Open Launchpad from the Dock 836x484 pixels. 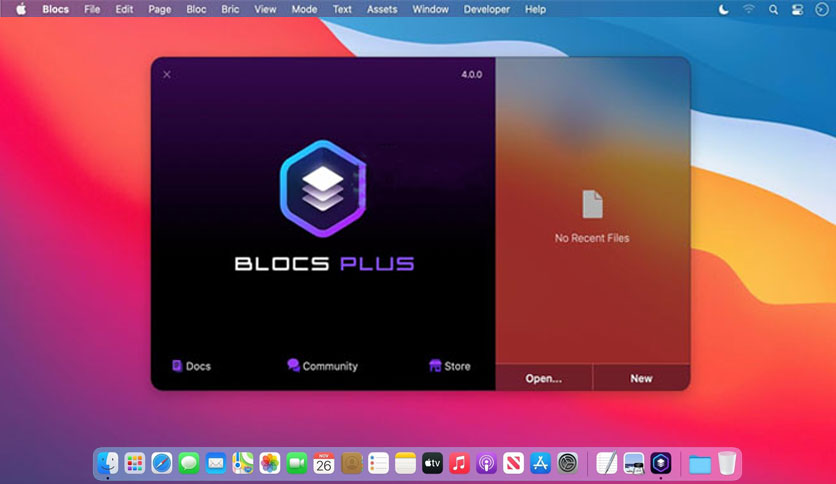click(x=135, y=463)
